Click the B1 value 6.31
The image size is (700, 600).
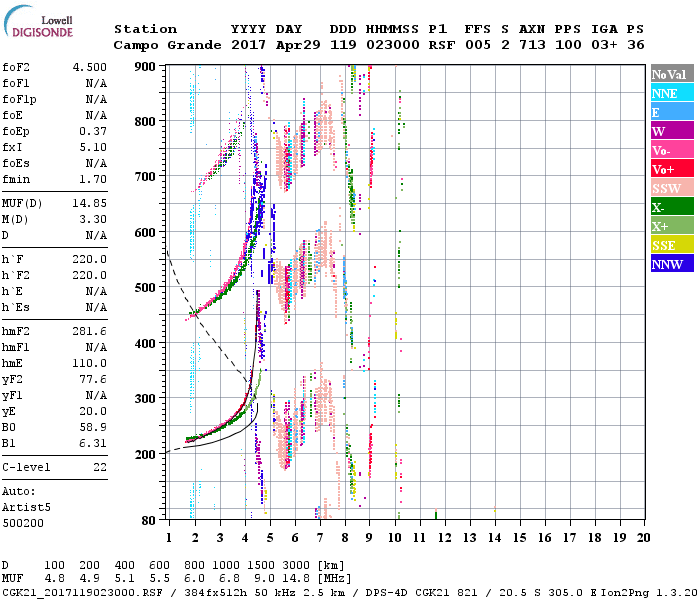pos(93,443)
